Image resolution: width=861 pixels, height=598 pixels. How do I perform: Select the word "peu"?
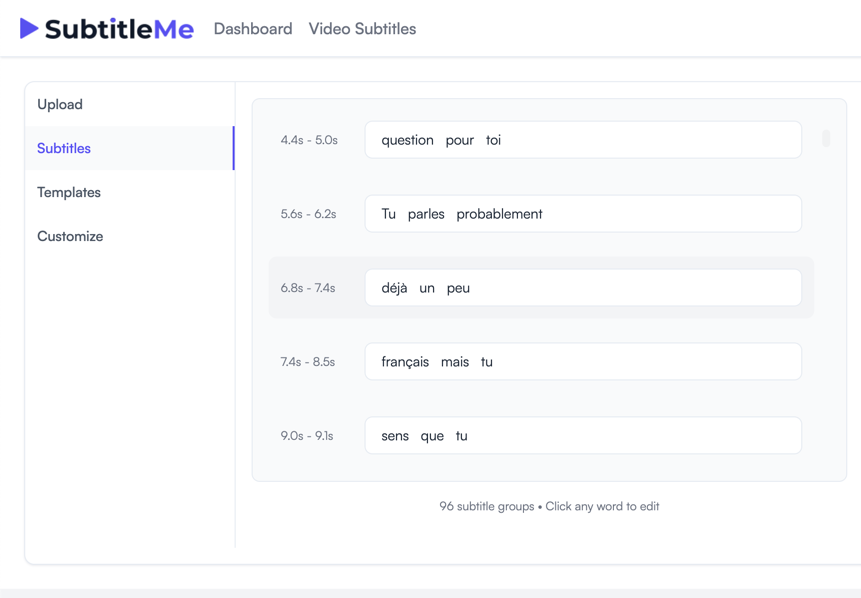(458, 288)
